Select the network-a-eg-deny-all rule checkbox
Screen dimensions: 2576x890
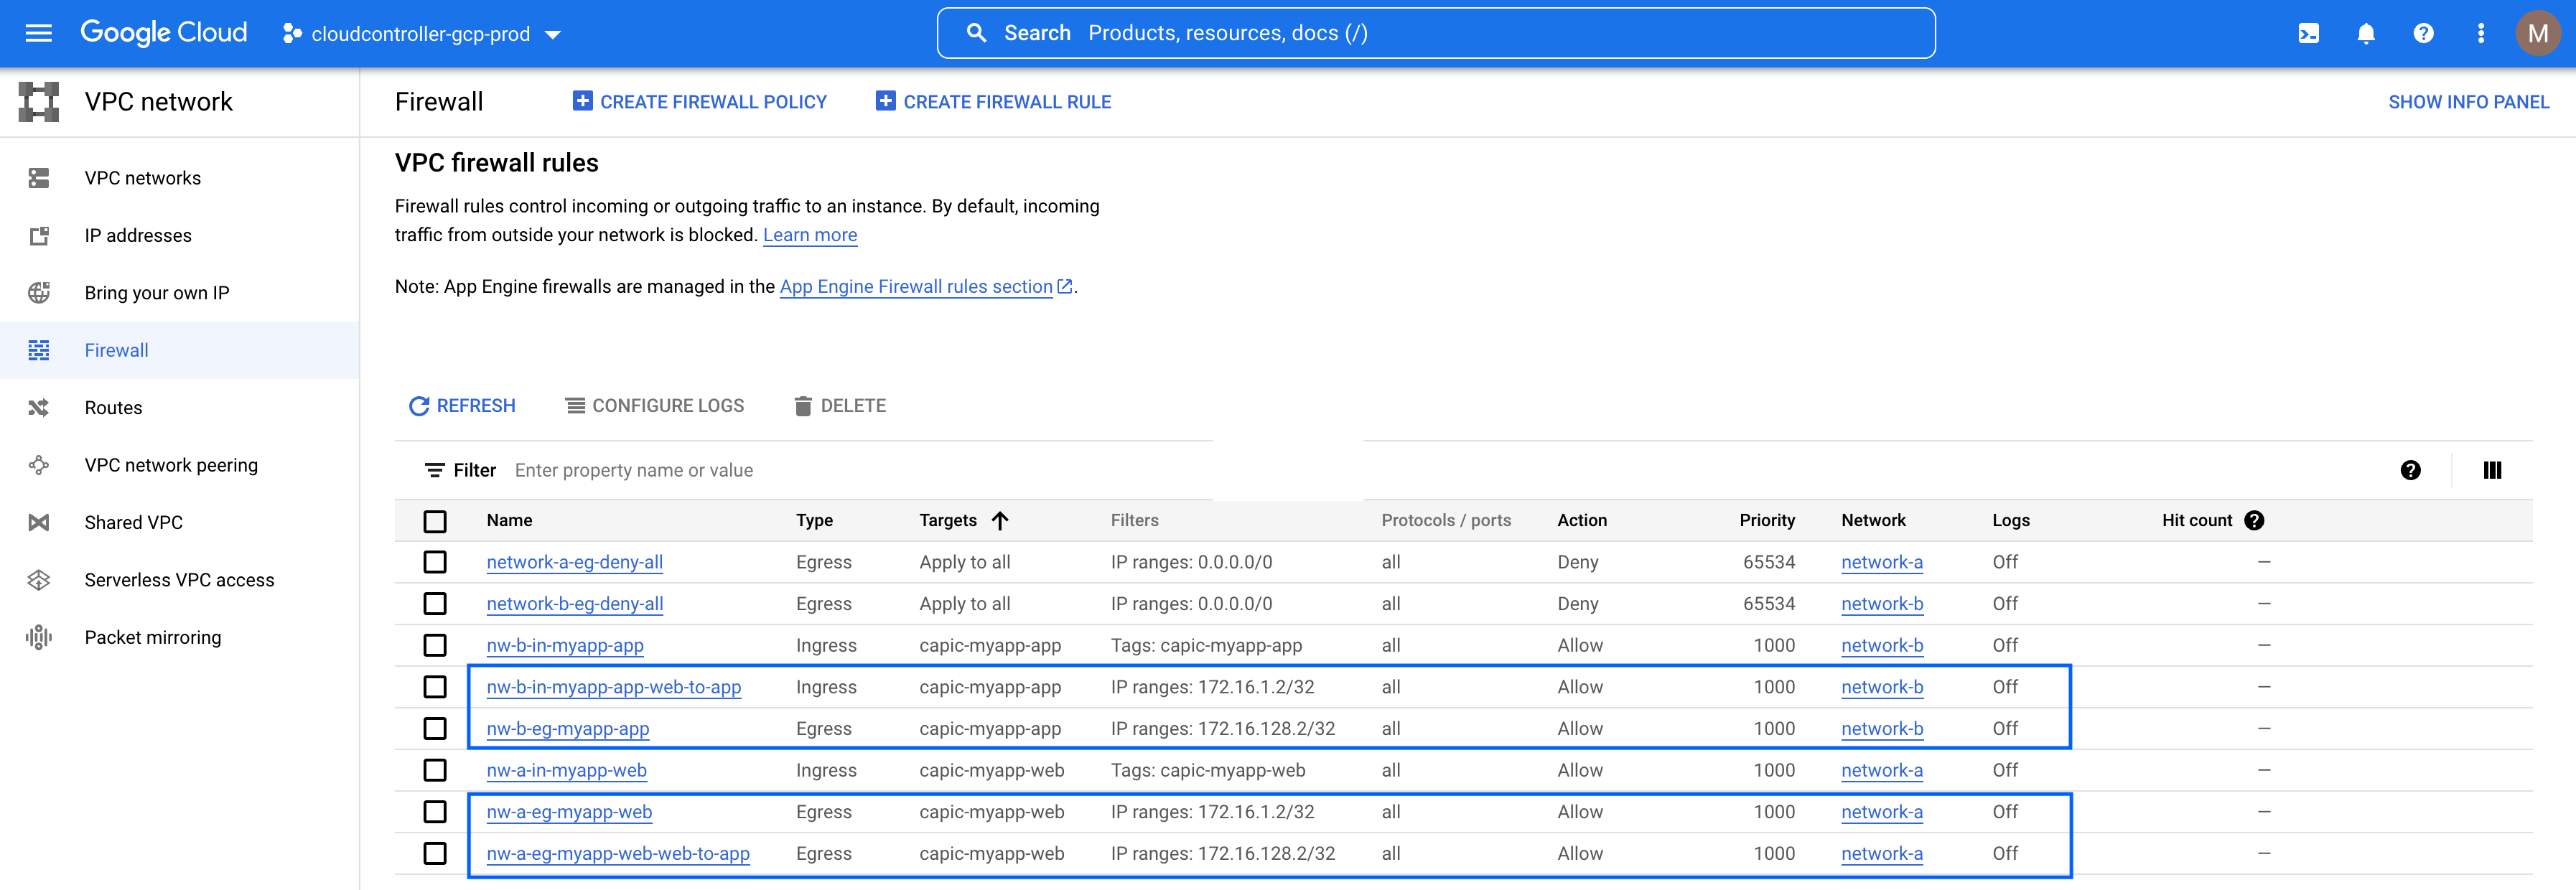435,562
